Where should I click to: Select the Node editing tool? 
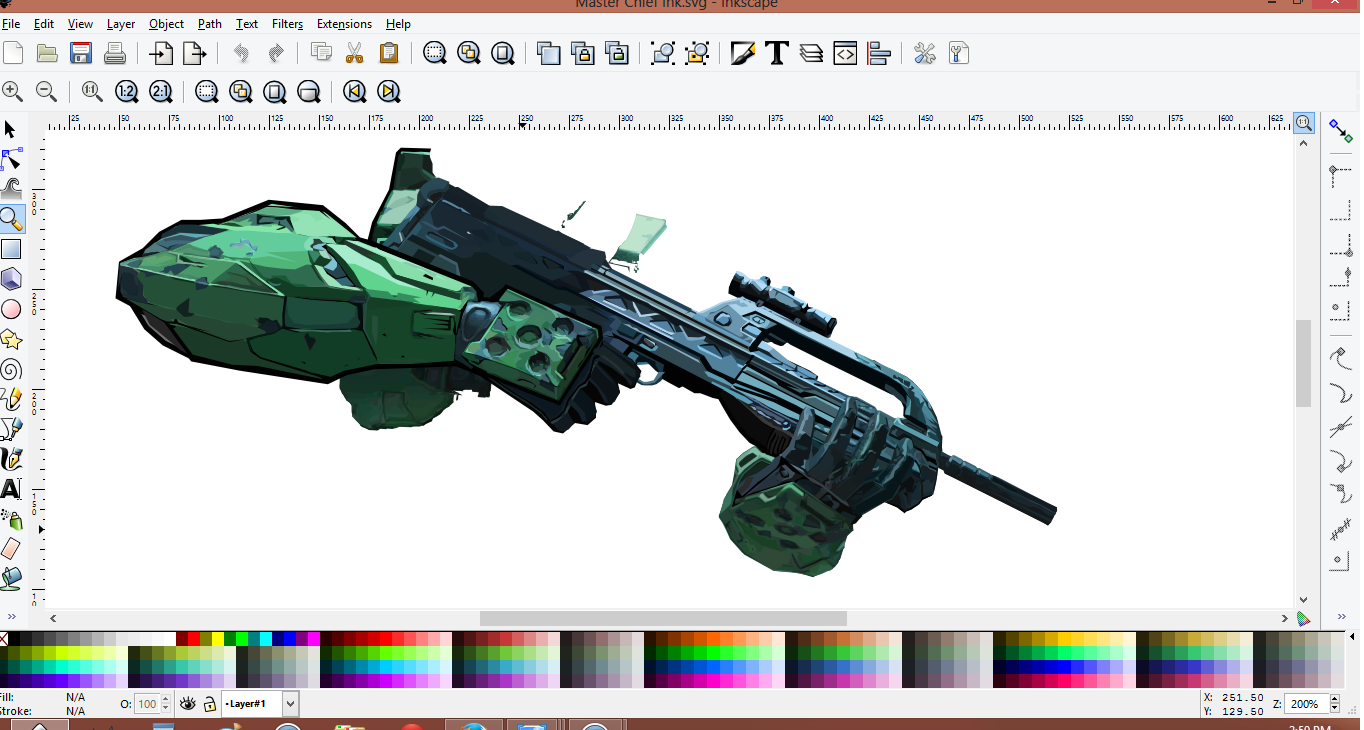pos(11,159)
